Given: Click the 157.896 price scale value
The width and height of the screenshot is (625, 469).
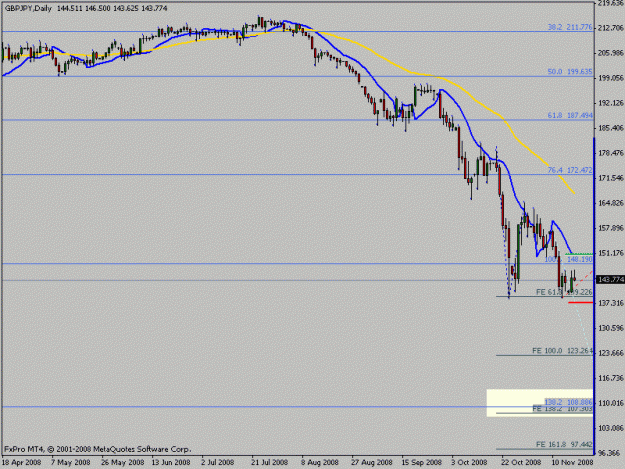Looking at the screenshot, I should pos(611,228).
